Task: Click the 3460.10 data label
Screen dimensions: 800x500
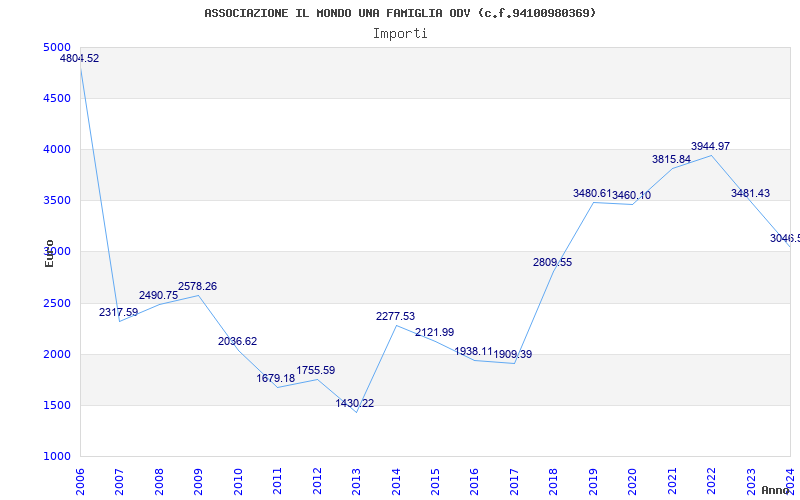Action: click(x=632, y=195)
